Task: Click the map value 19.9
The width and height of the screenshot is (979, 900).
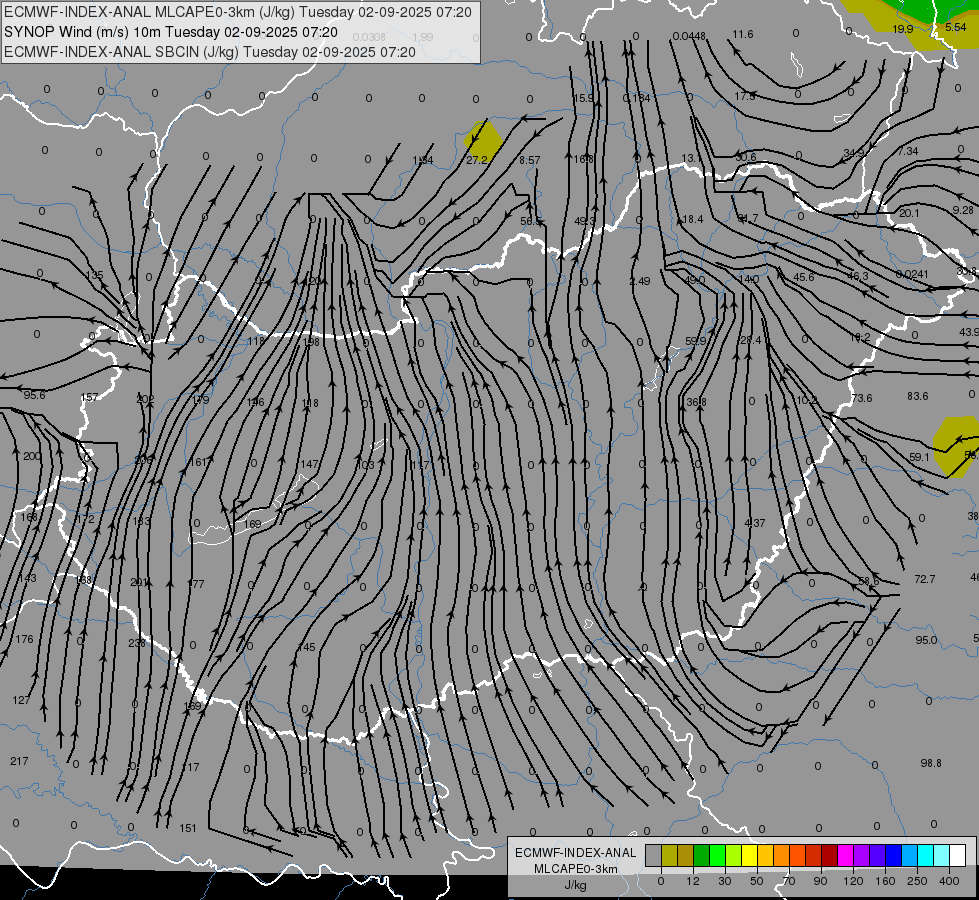Action: click(x=903, y=29)
